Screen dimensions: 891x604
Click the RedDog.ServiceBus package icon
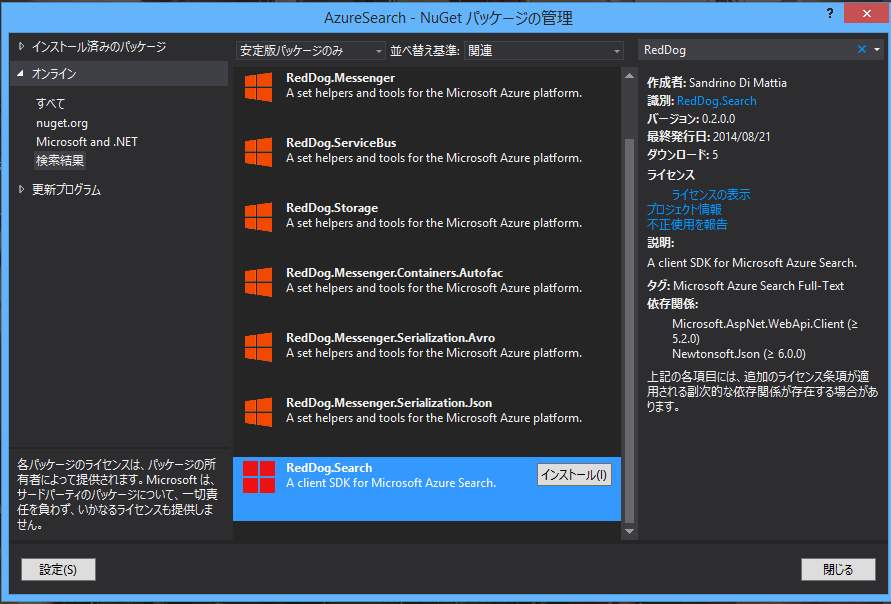pyautogui.click(x=259, y=152)
